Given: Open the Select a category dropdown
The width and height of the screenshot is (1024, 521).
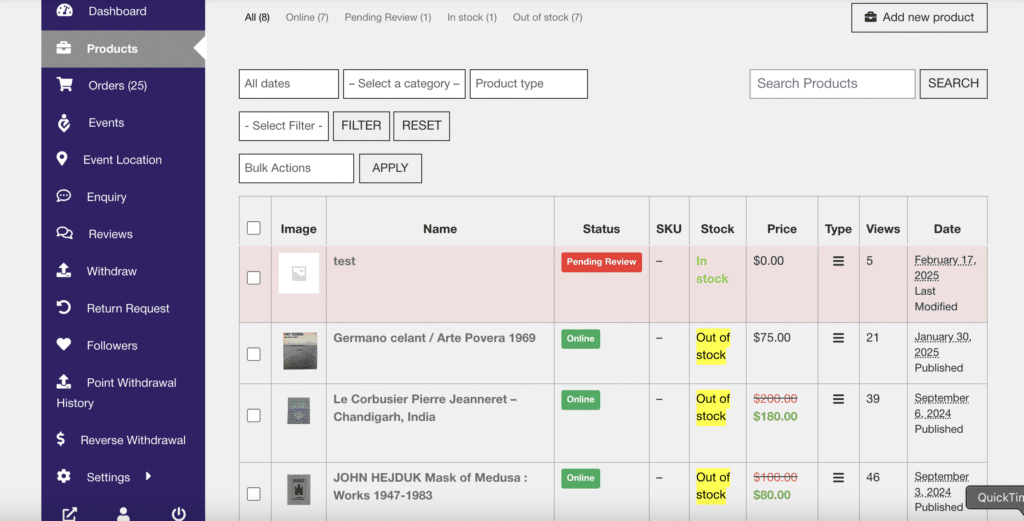Looking at the screenshot, I should (404, 84).
